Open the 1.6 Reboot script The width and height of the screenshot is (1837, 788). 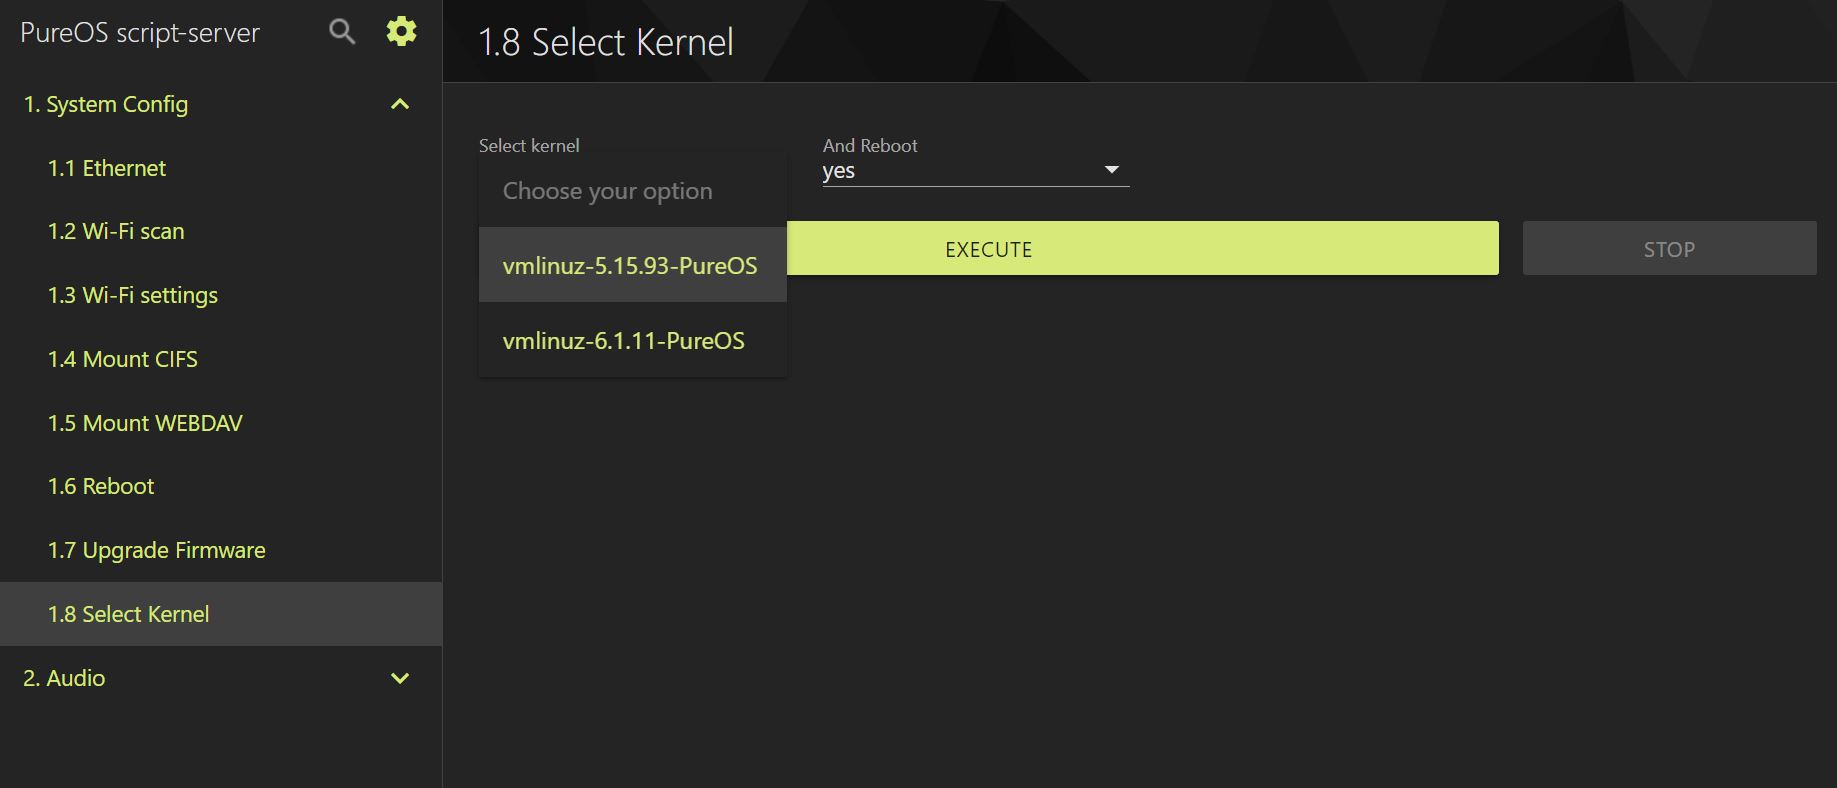[x=101, y=486]
